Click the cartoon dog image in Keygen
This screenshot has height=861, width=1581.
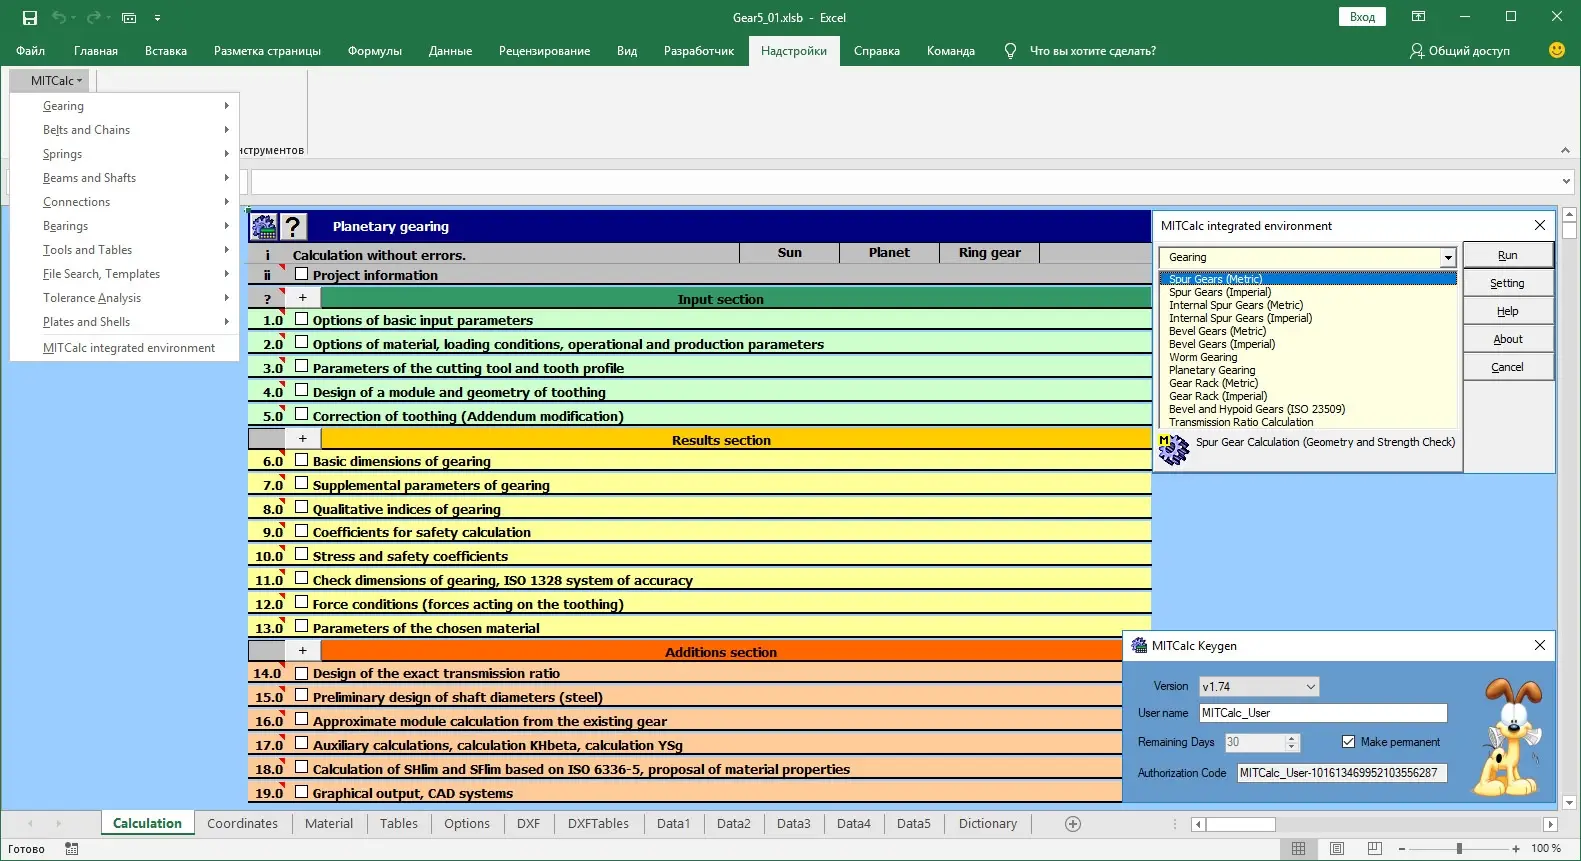click(1510, 736)
